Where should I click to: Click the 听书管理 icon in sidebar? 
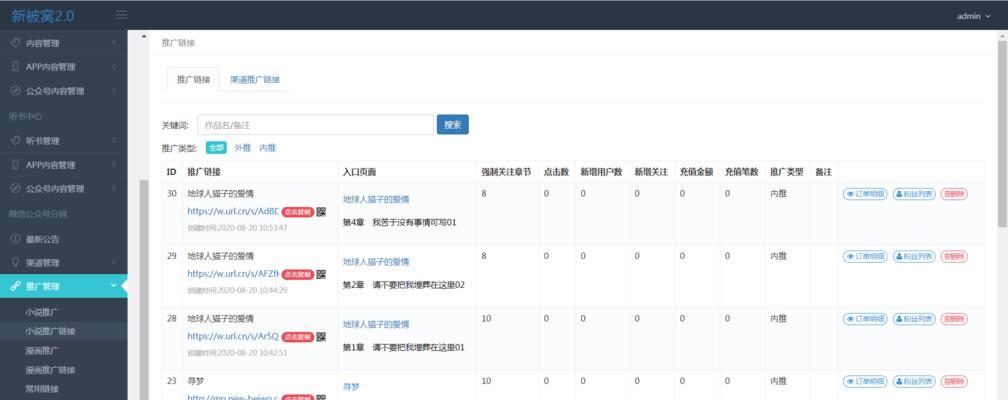pos(15,141)
